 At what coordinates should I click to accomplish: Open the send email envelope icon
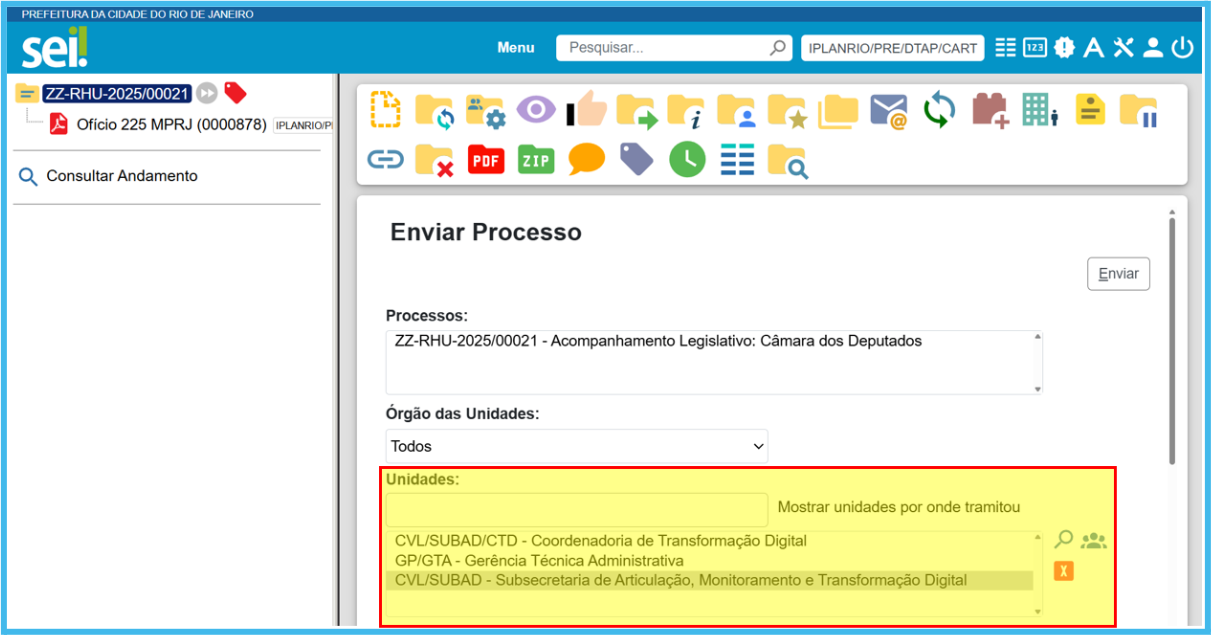coord(888,111)
